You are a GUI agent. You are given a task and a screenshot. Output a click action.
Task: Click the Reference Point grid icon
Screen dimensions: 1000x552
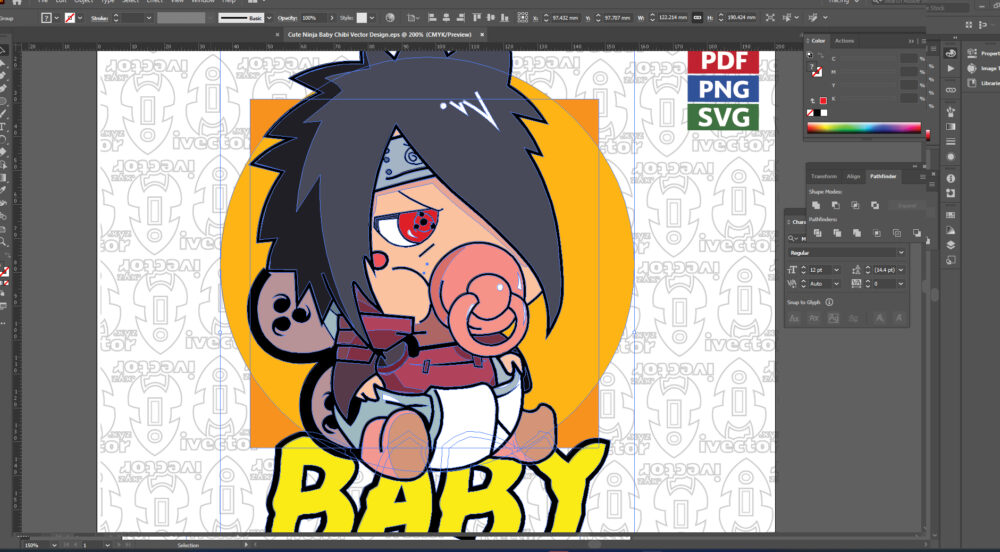tap(522, 18)
